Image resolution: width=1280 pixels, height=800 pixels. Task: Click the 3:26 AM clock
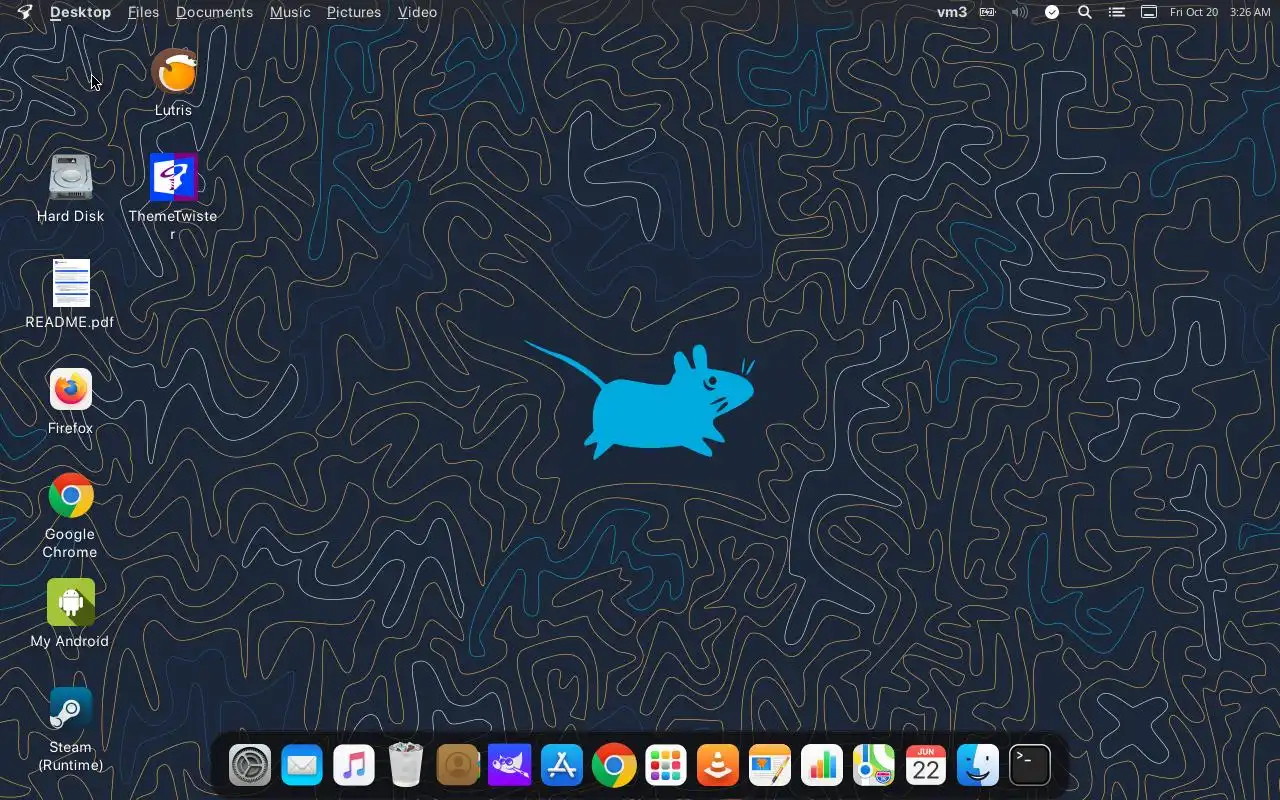1250,12
